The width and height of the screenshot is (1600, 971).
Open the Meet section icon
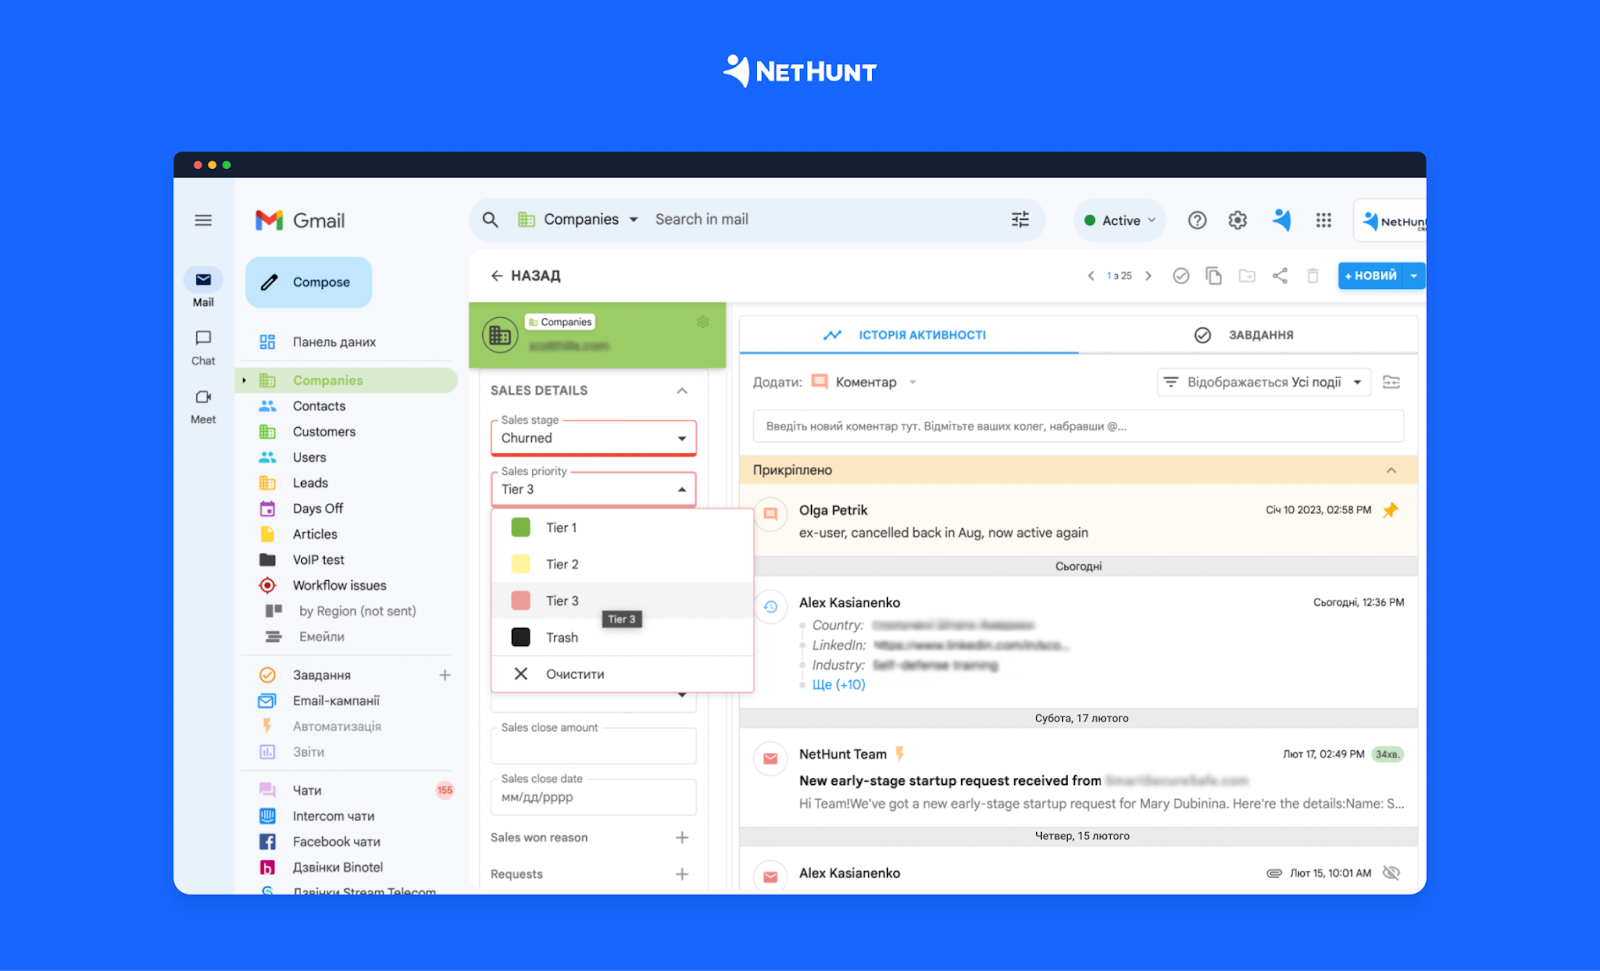tap(203, 397)
